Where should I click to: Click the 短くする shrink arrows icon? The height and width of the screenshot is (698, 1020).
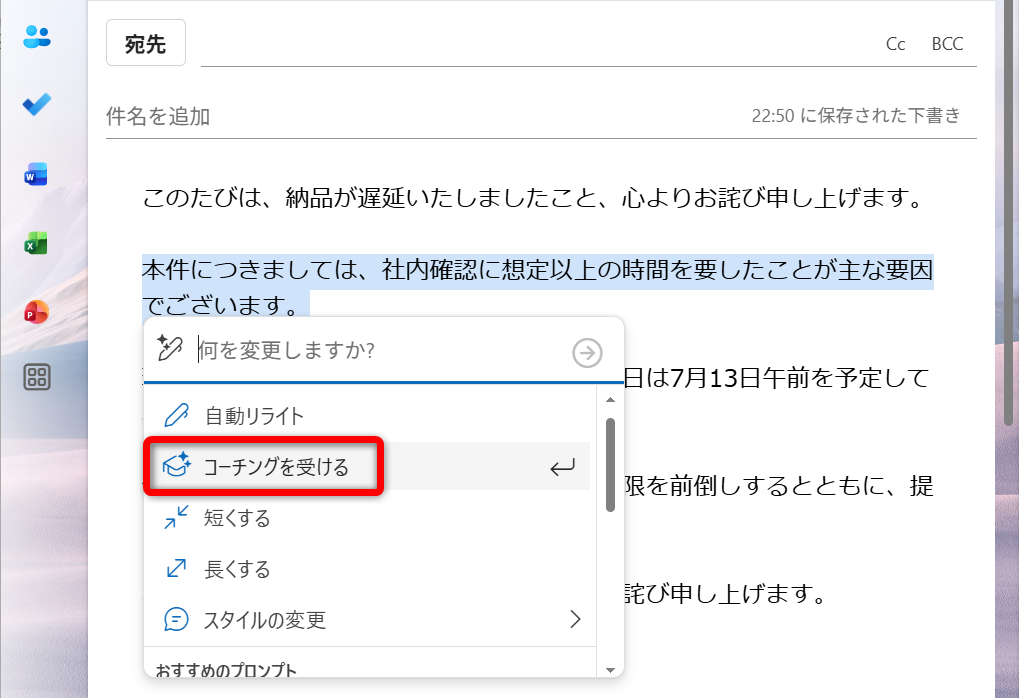click(176, 517)
